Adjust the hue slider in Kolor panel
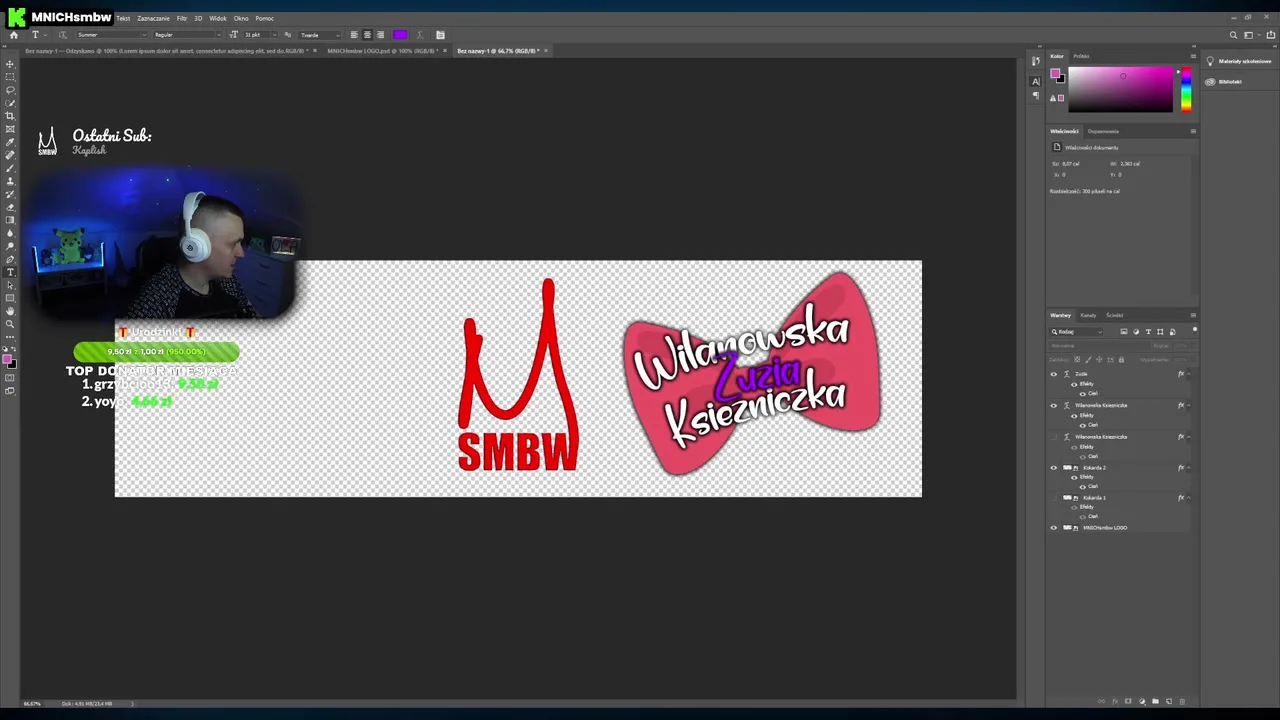The image size is (1280, 720). 1186,89
